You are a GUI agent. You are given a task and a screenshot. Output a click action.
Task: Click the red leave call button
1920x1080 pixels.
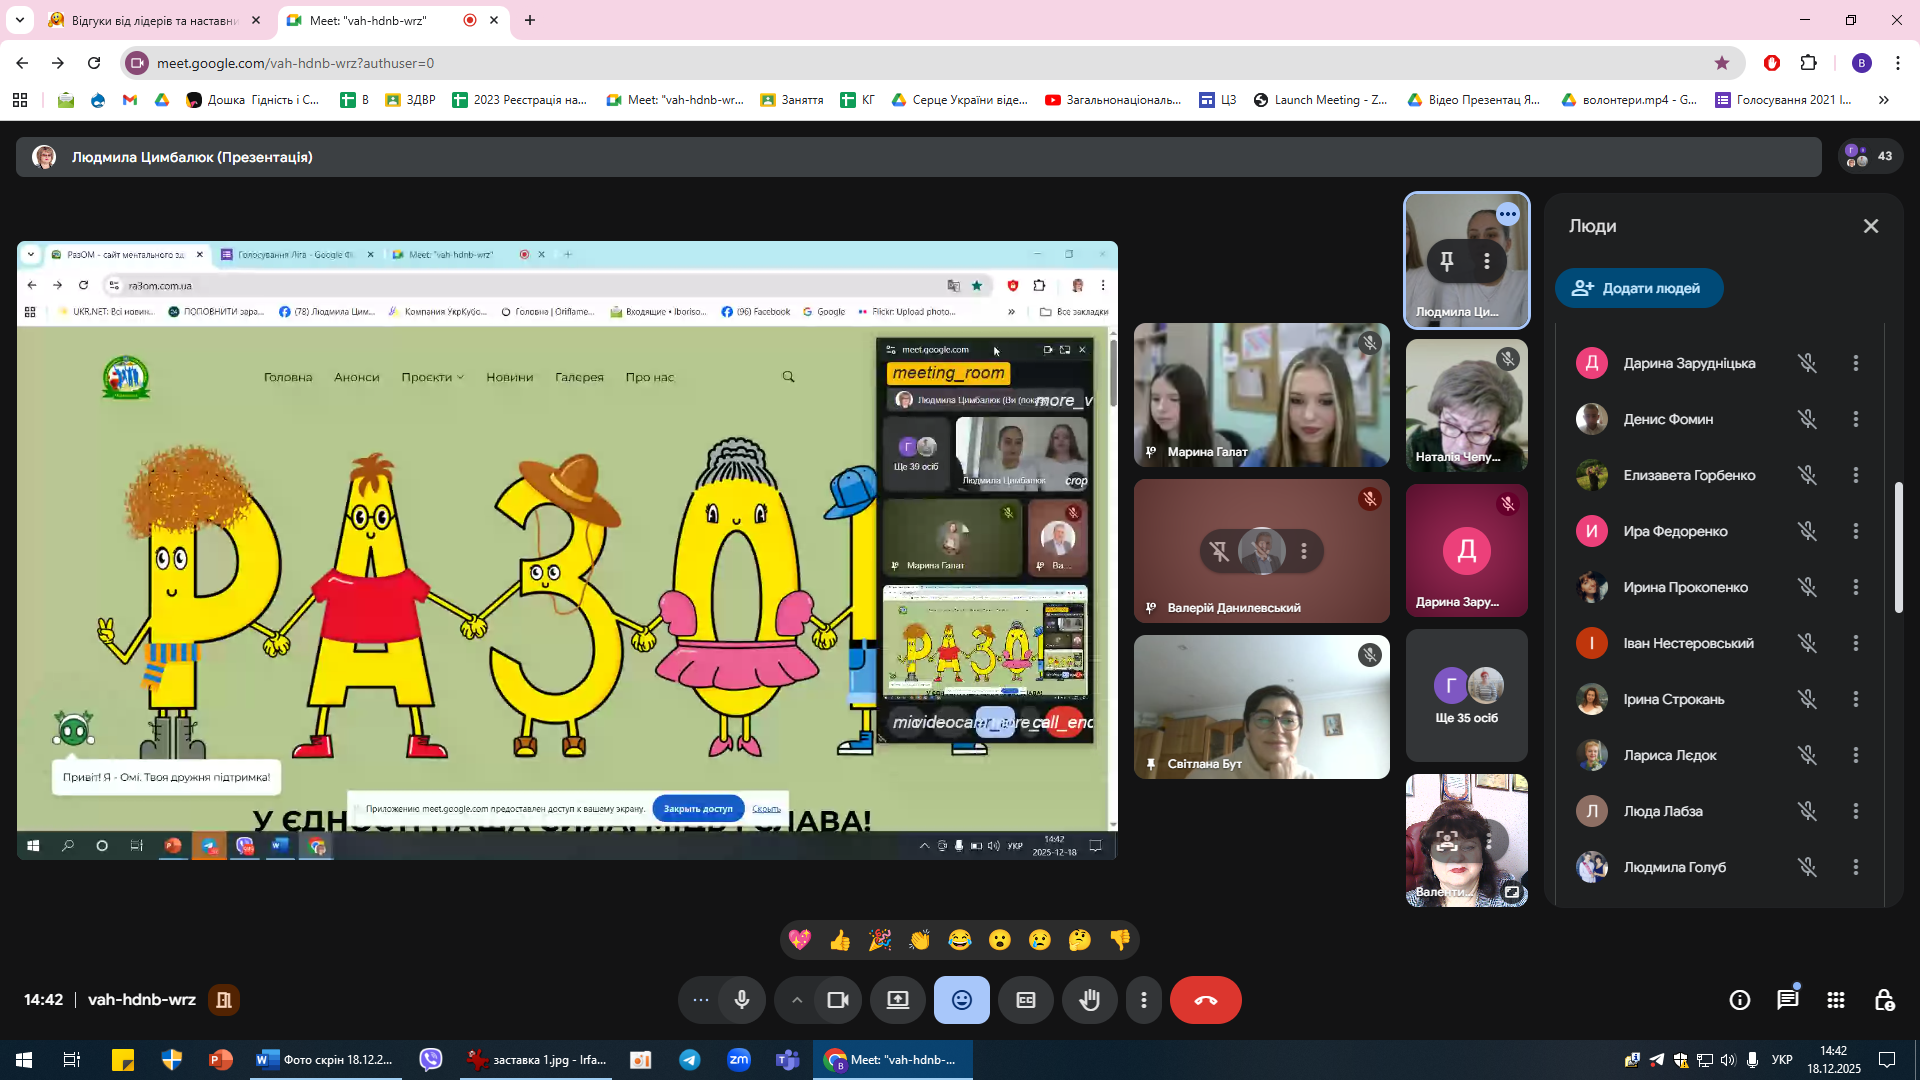point(1205,1000)
